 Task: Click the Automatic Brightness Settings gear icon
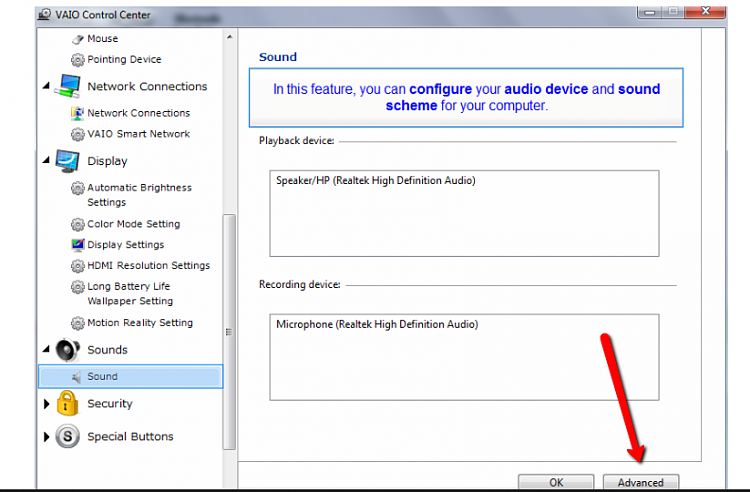(77, 188)
